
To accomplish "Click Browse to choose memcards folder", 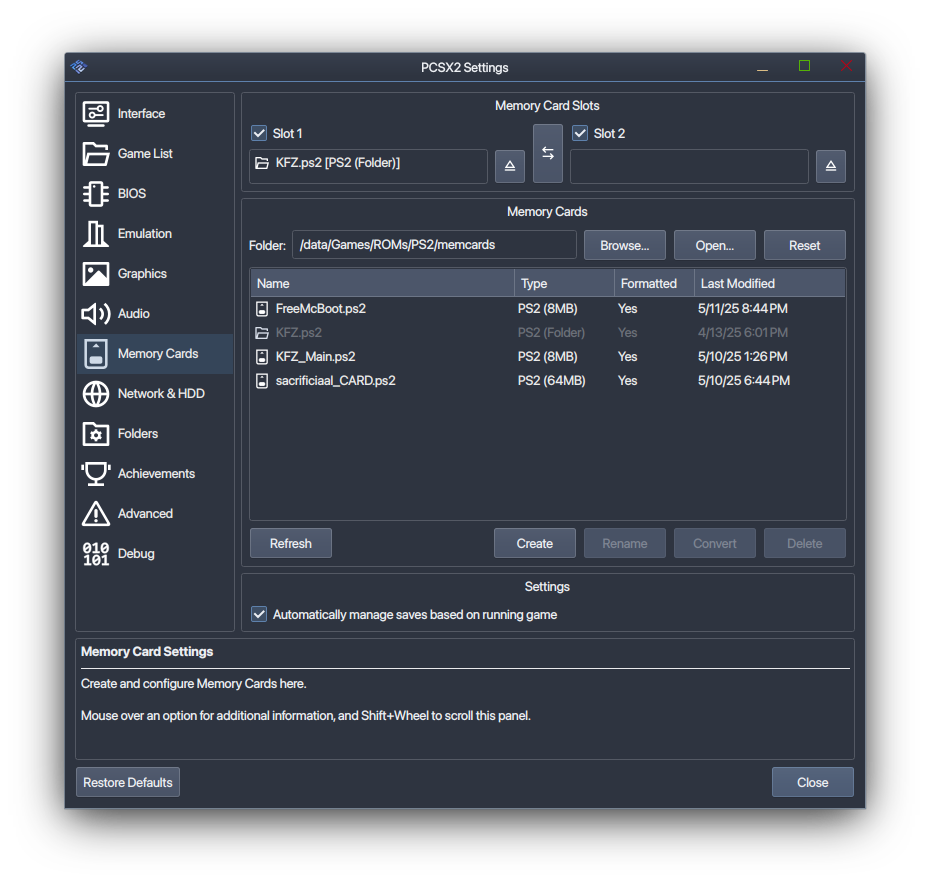I will pos(624,245).
